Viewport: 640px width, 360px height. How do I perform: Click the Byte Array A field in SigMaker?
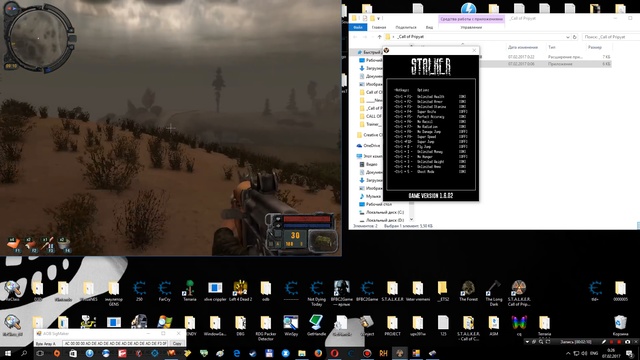pos(115,344)
